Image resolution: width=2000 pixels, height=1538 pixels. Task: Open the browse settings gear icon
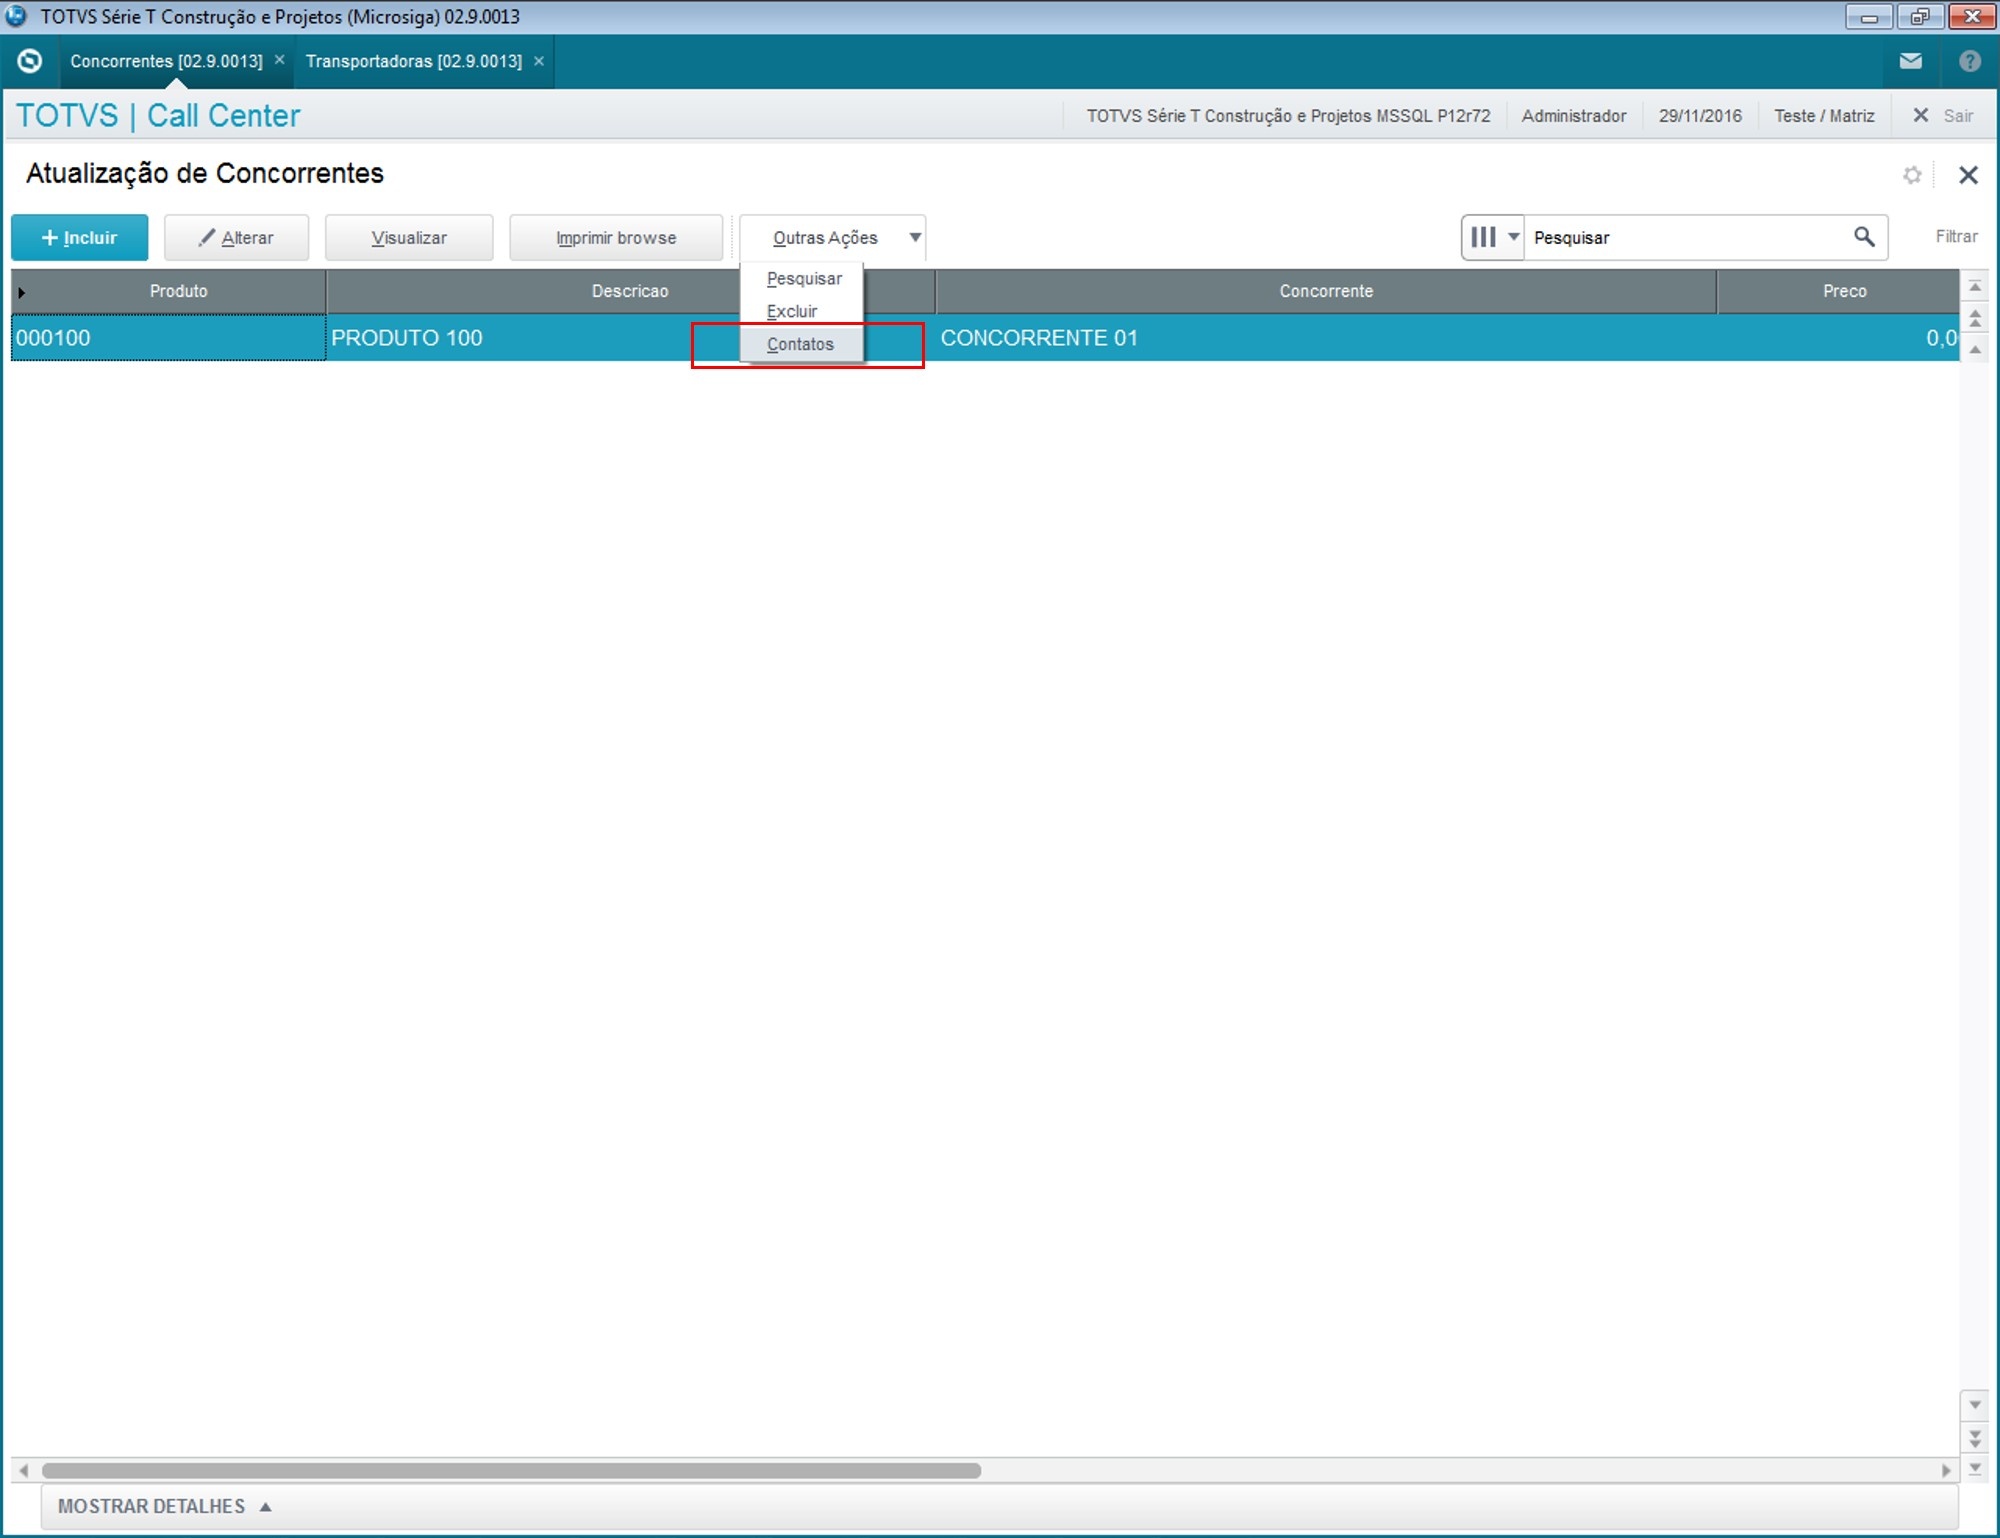(x=1912, y=175)
